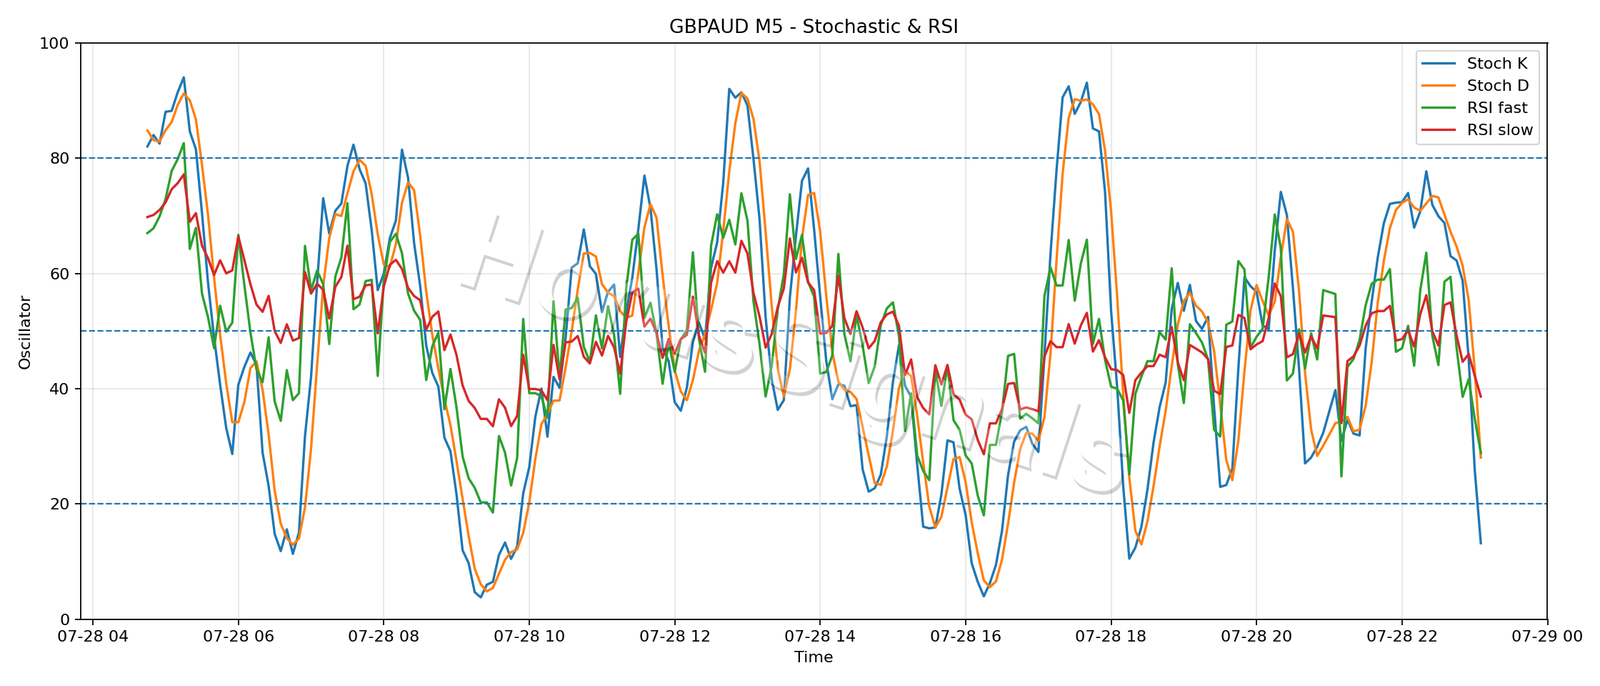Click the green RSI fast legend line

coord(1439,108)
